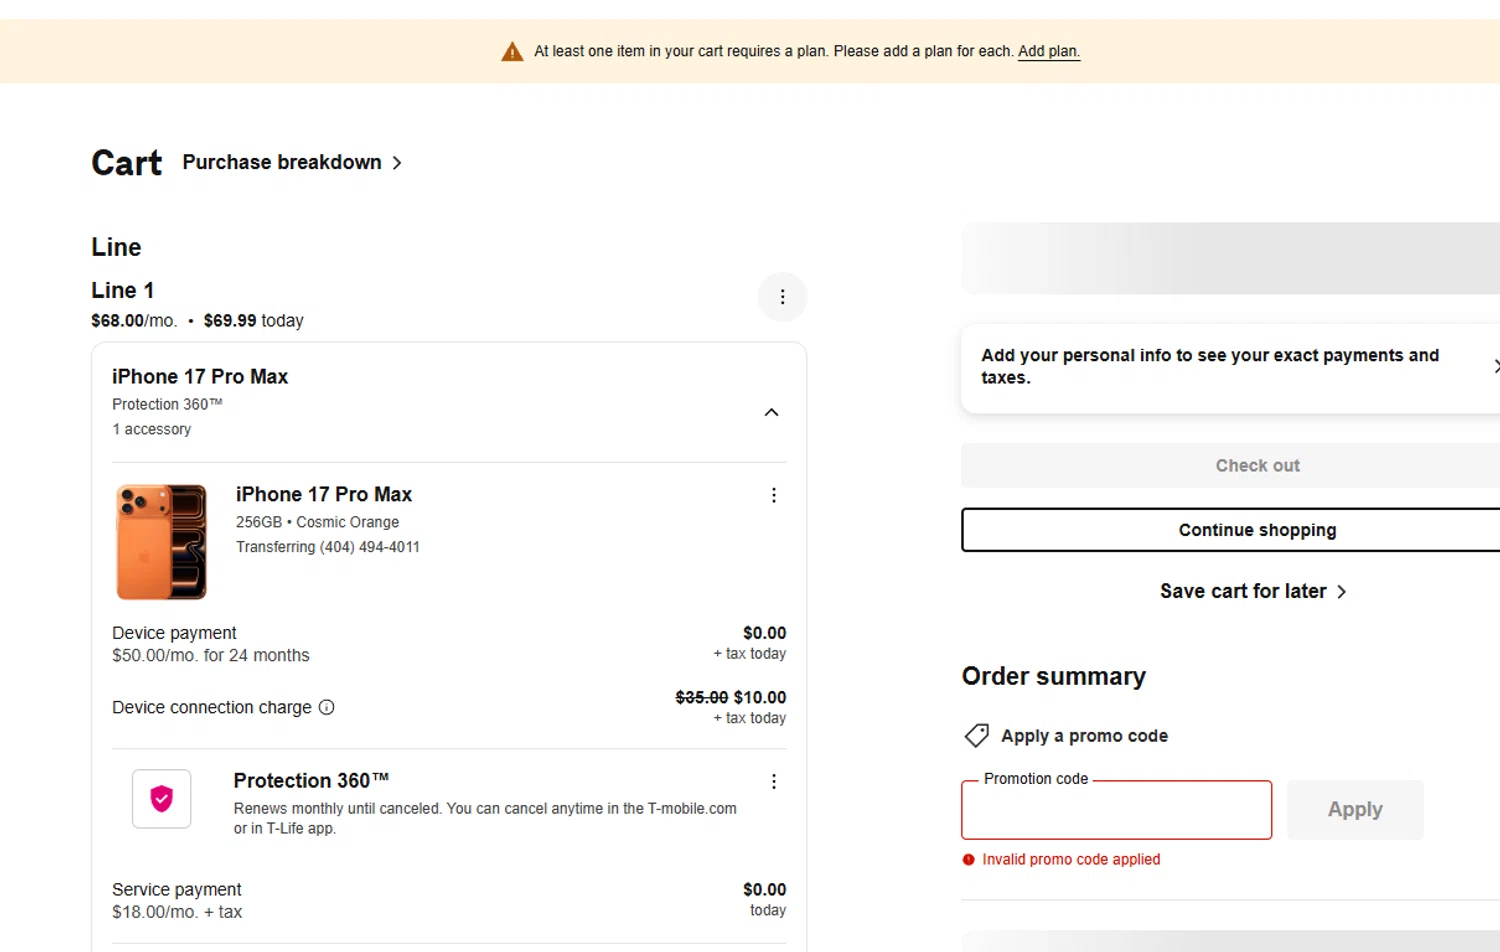Focus the Promotion code input field
This screenshot has width=1500, height=952.
[1116, 810]
